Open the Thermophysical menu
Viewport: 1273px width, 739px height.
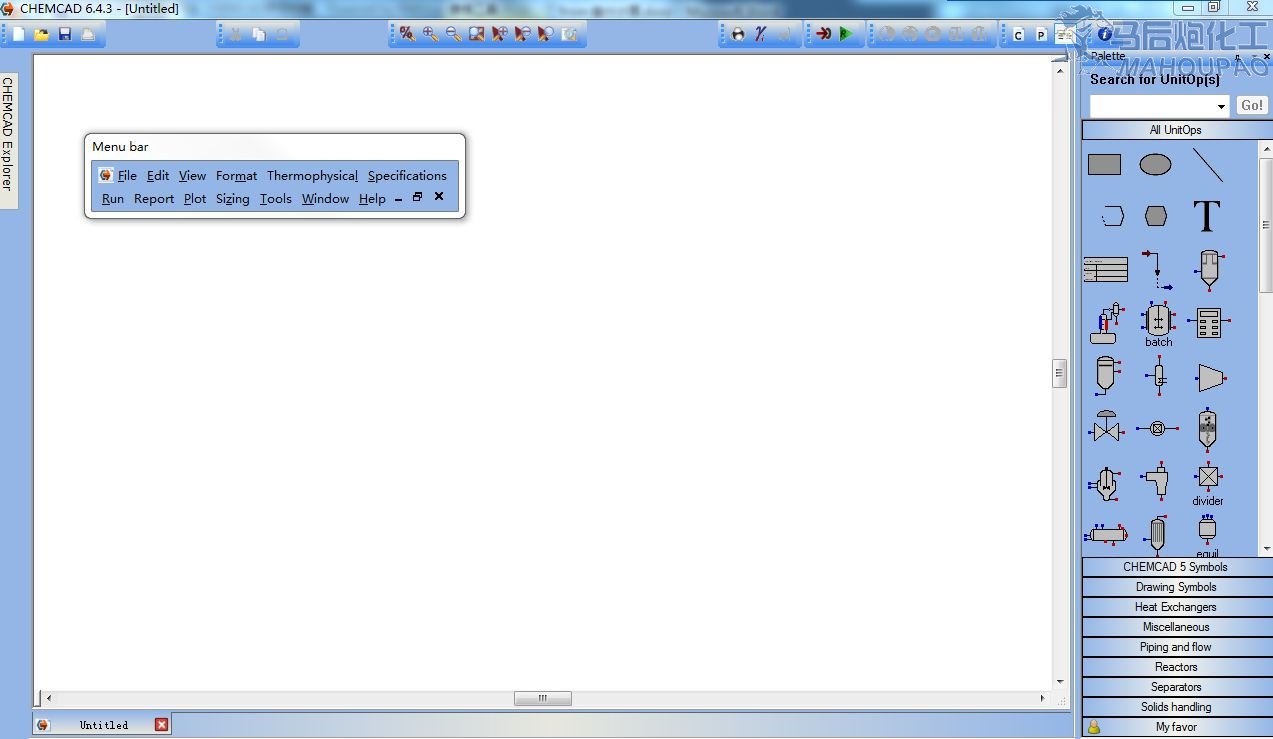pos(312,176)
